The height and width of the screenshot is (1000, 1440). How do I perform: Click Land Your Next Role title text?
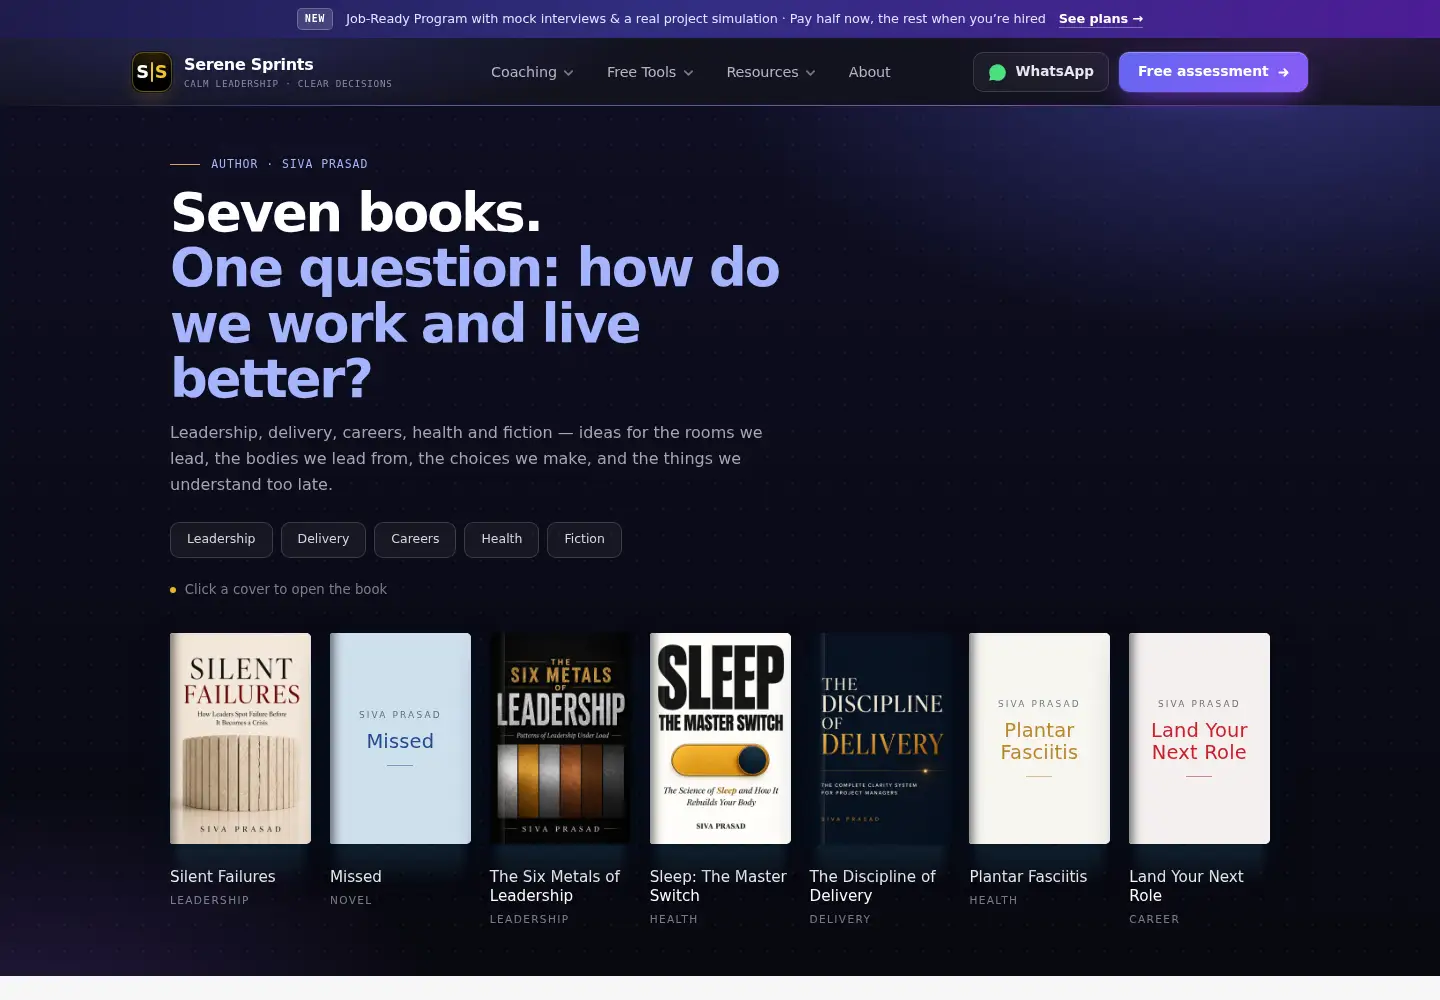pos(1186,886)
